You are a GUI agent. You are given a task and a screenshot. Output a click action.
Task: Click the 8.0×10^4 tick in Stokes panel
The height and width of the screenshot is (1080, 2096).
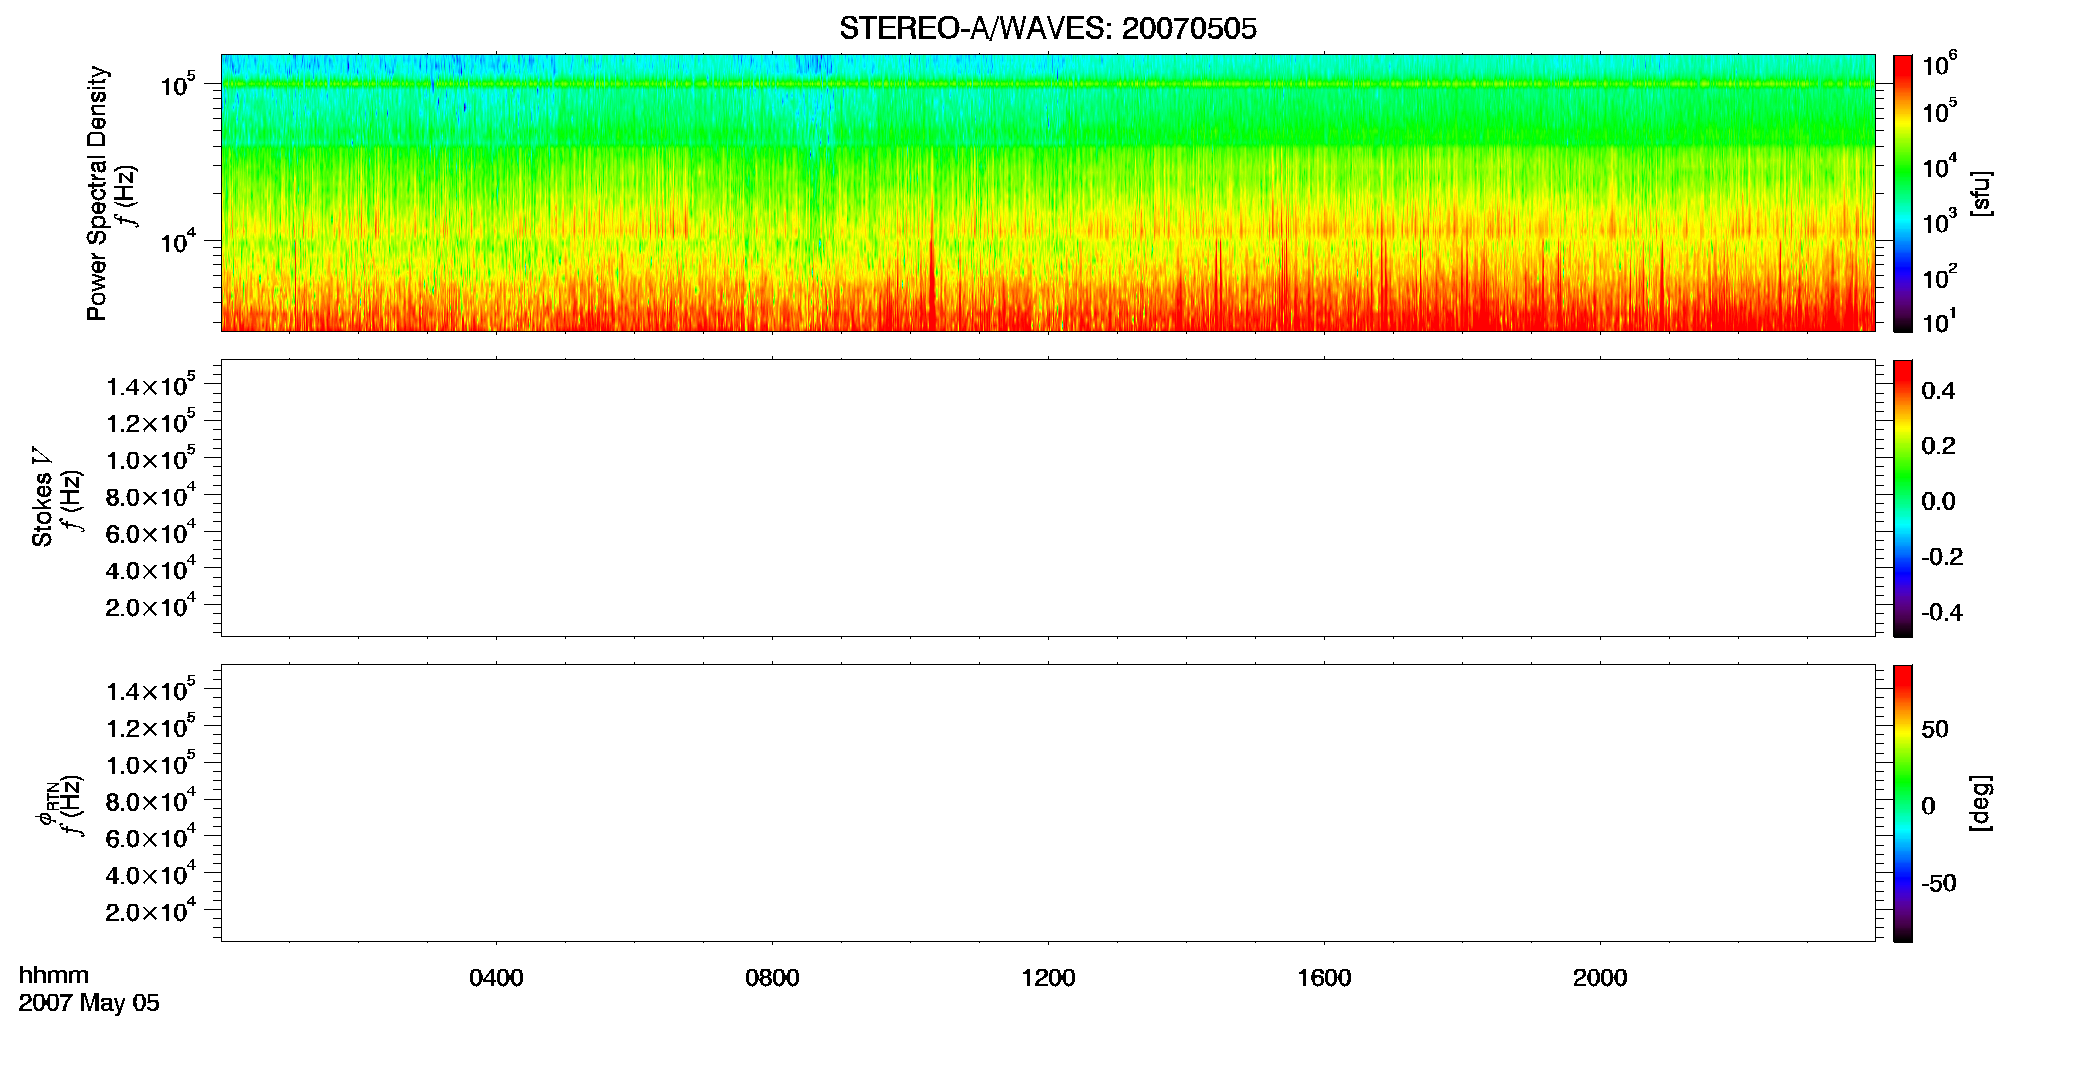coord(151,496)
